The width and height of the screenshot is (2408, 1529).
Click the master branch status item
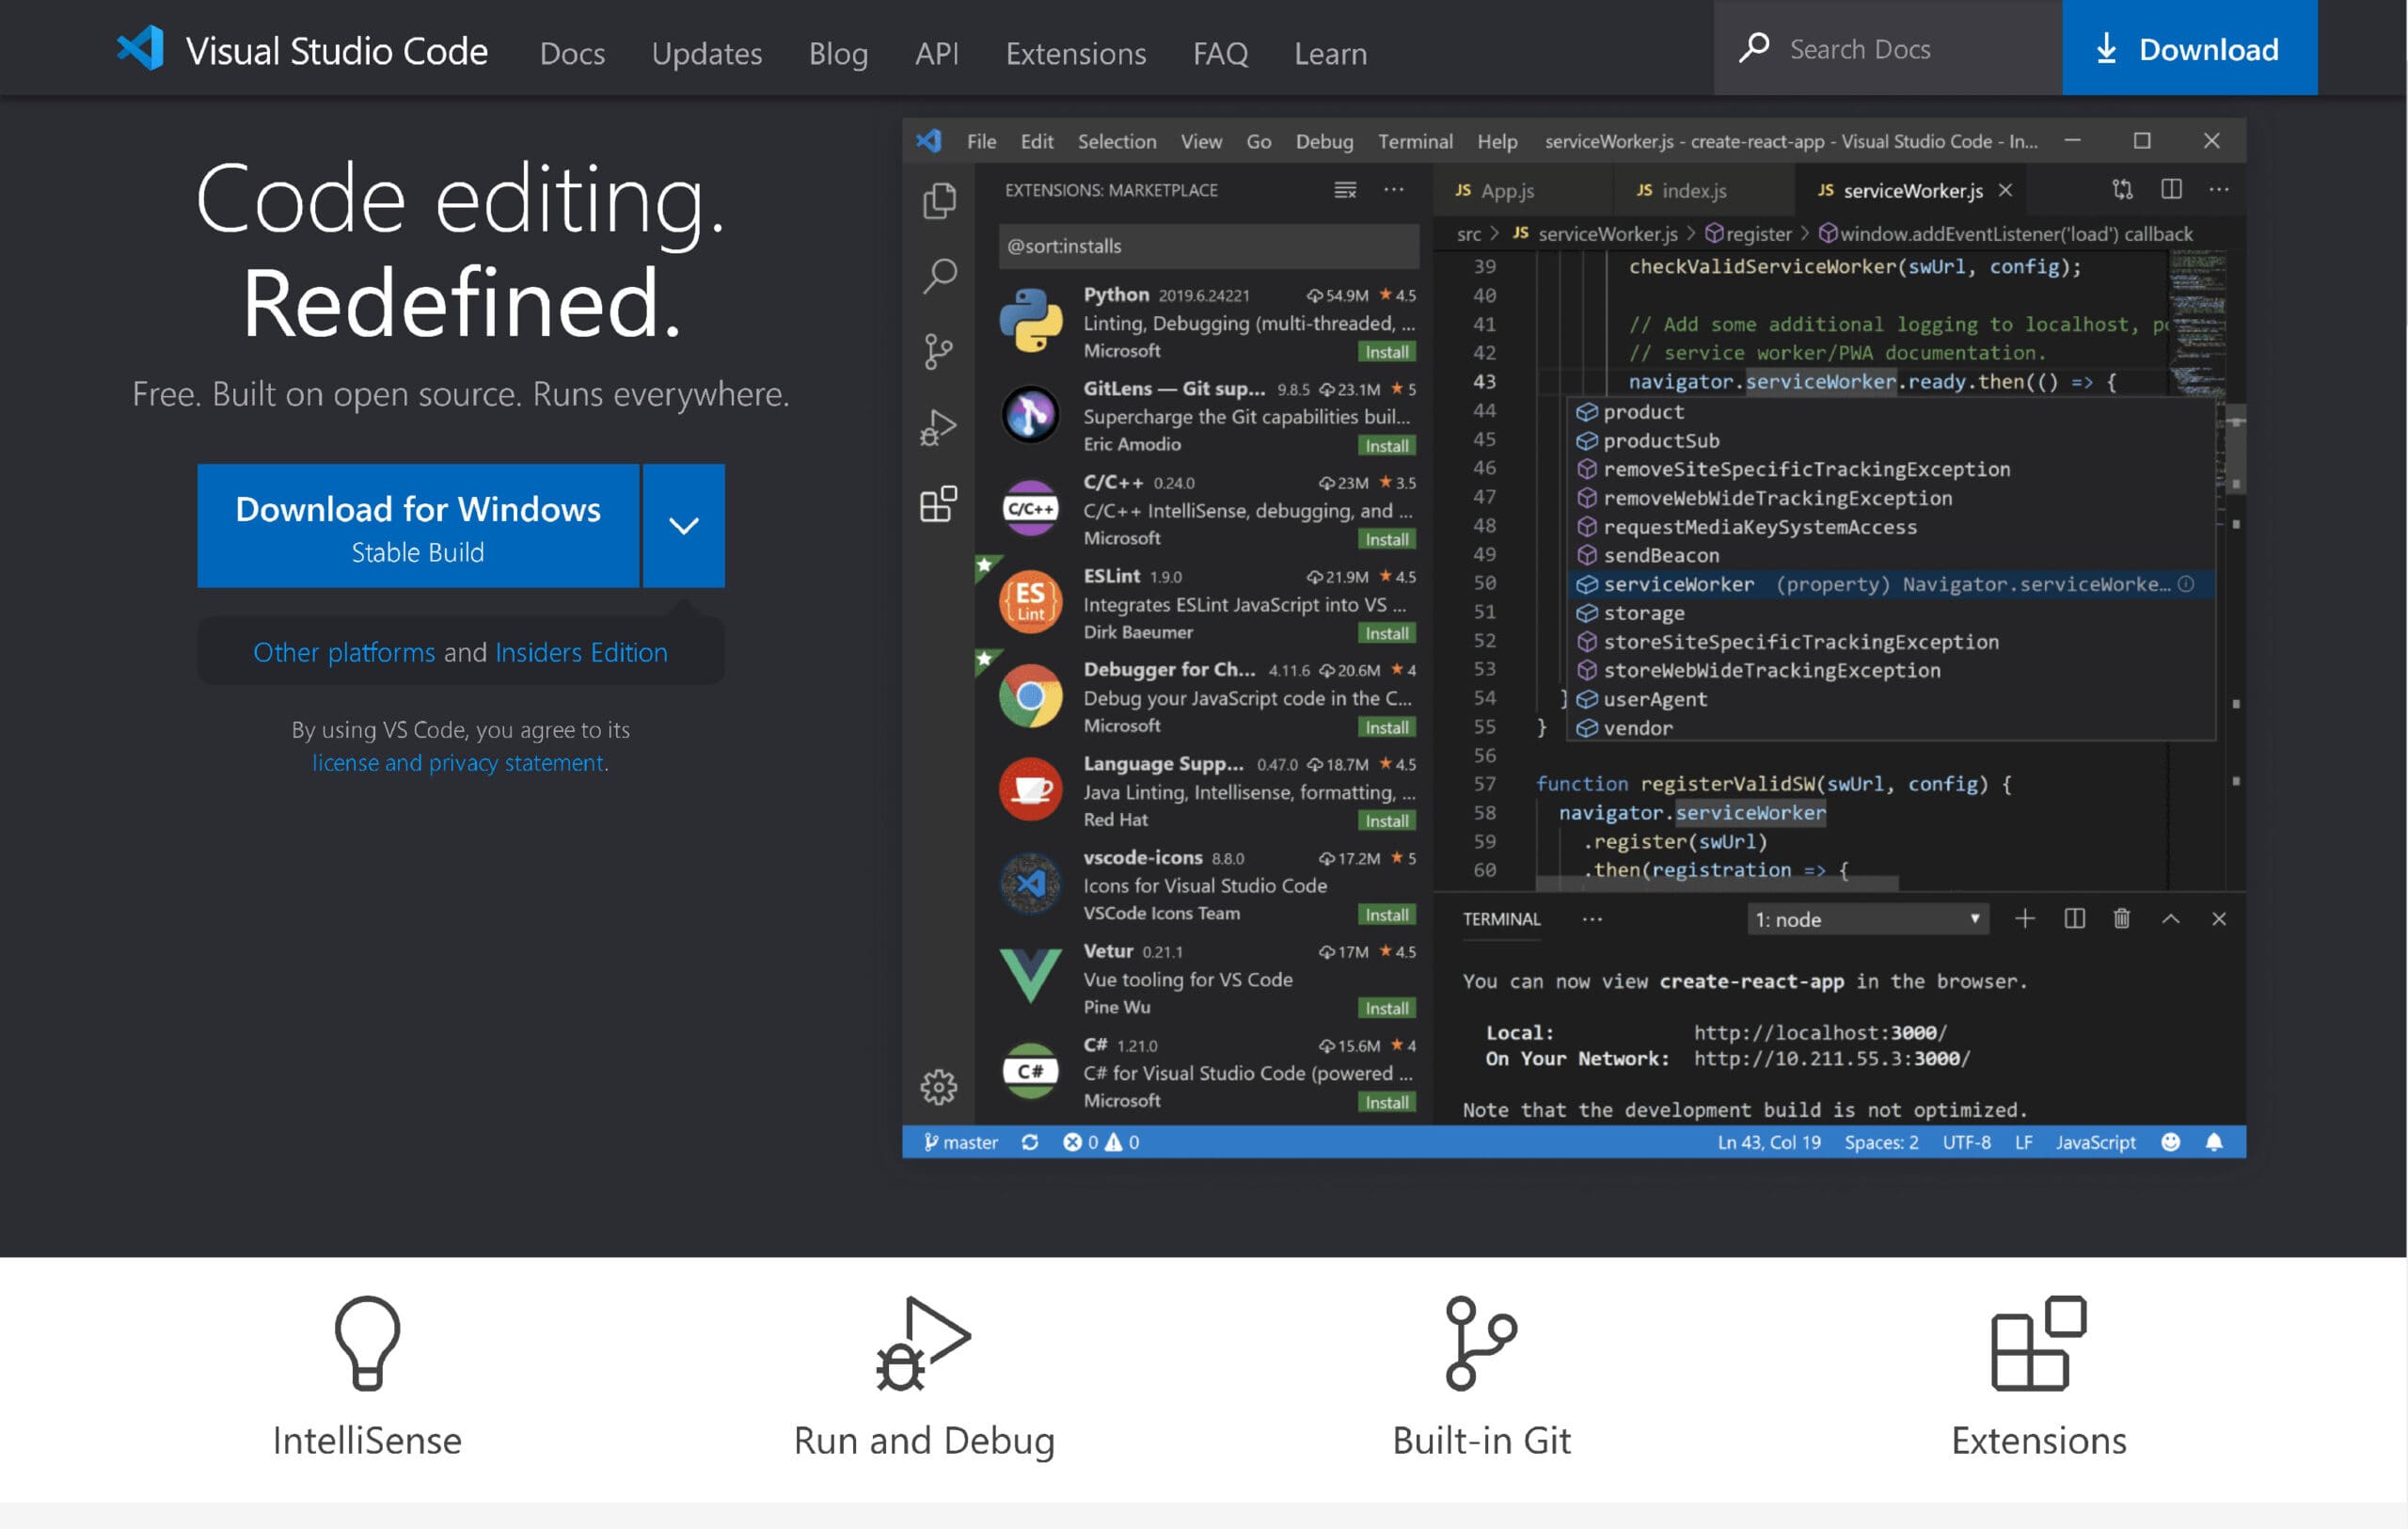coord(960,1142)
